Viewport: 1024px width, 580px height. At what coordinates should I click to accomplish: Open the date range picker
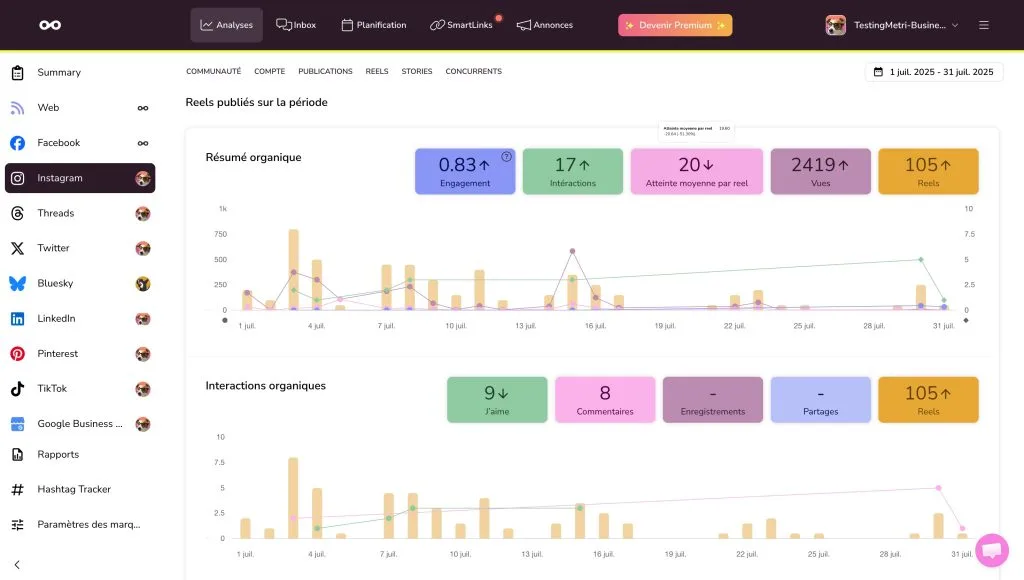(934, 72)
